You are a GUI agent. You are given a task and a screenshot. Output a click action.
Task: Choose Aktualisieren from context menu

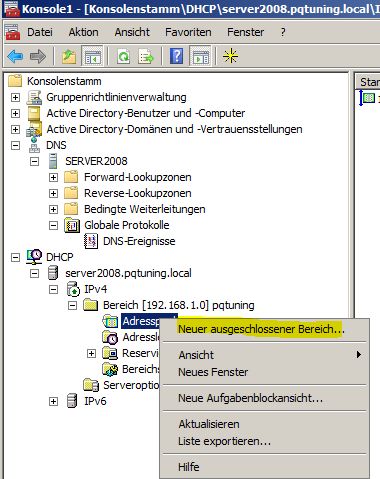pyautogui.click(x=264, y=424)
